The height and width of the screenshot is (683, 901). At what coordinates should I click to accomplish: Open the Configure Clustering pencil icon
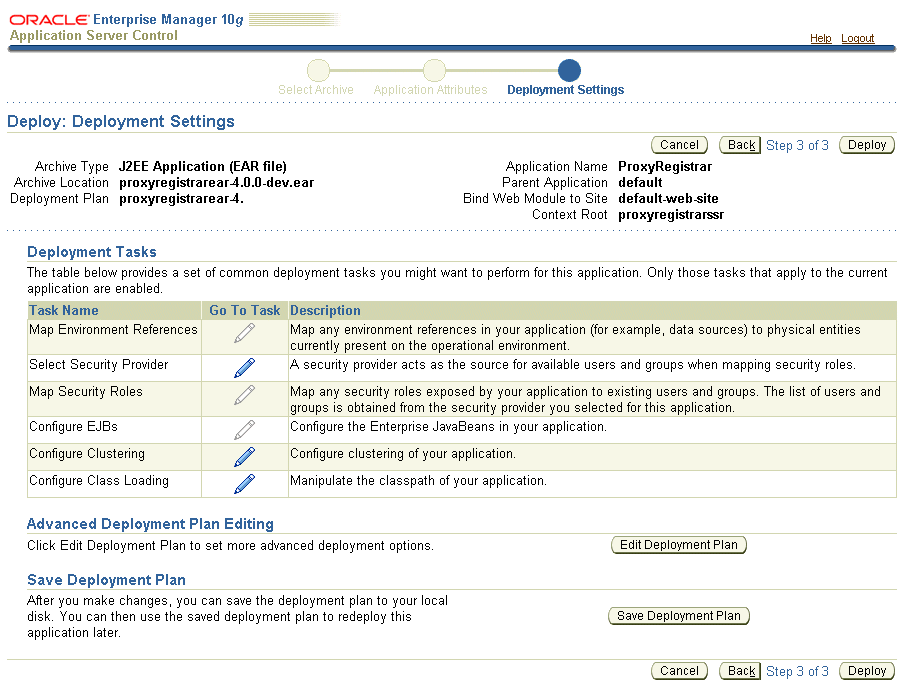point(243,457)
